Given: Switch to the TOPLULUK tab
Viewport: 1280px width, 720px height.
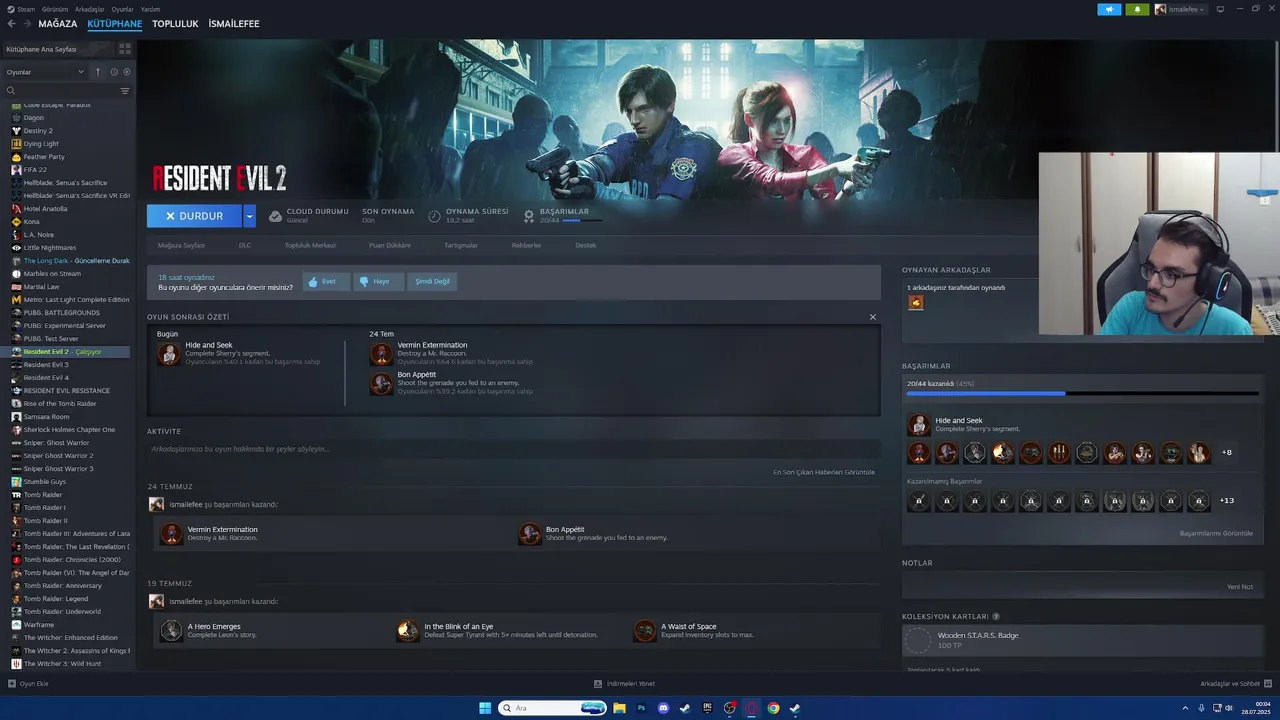Looking at the screenshot, I should coord(175,24).
